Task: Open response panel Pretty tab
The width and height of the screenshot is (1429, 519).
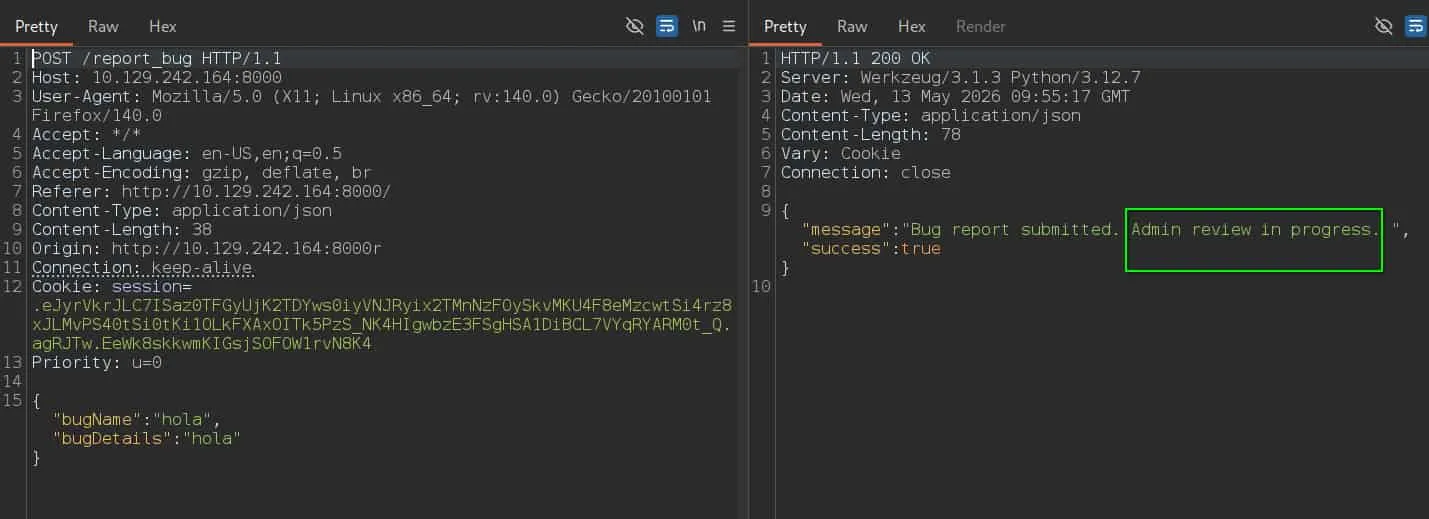Action: tap(785, 27)
